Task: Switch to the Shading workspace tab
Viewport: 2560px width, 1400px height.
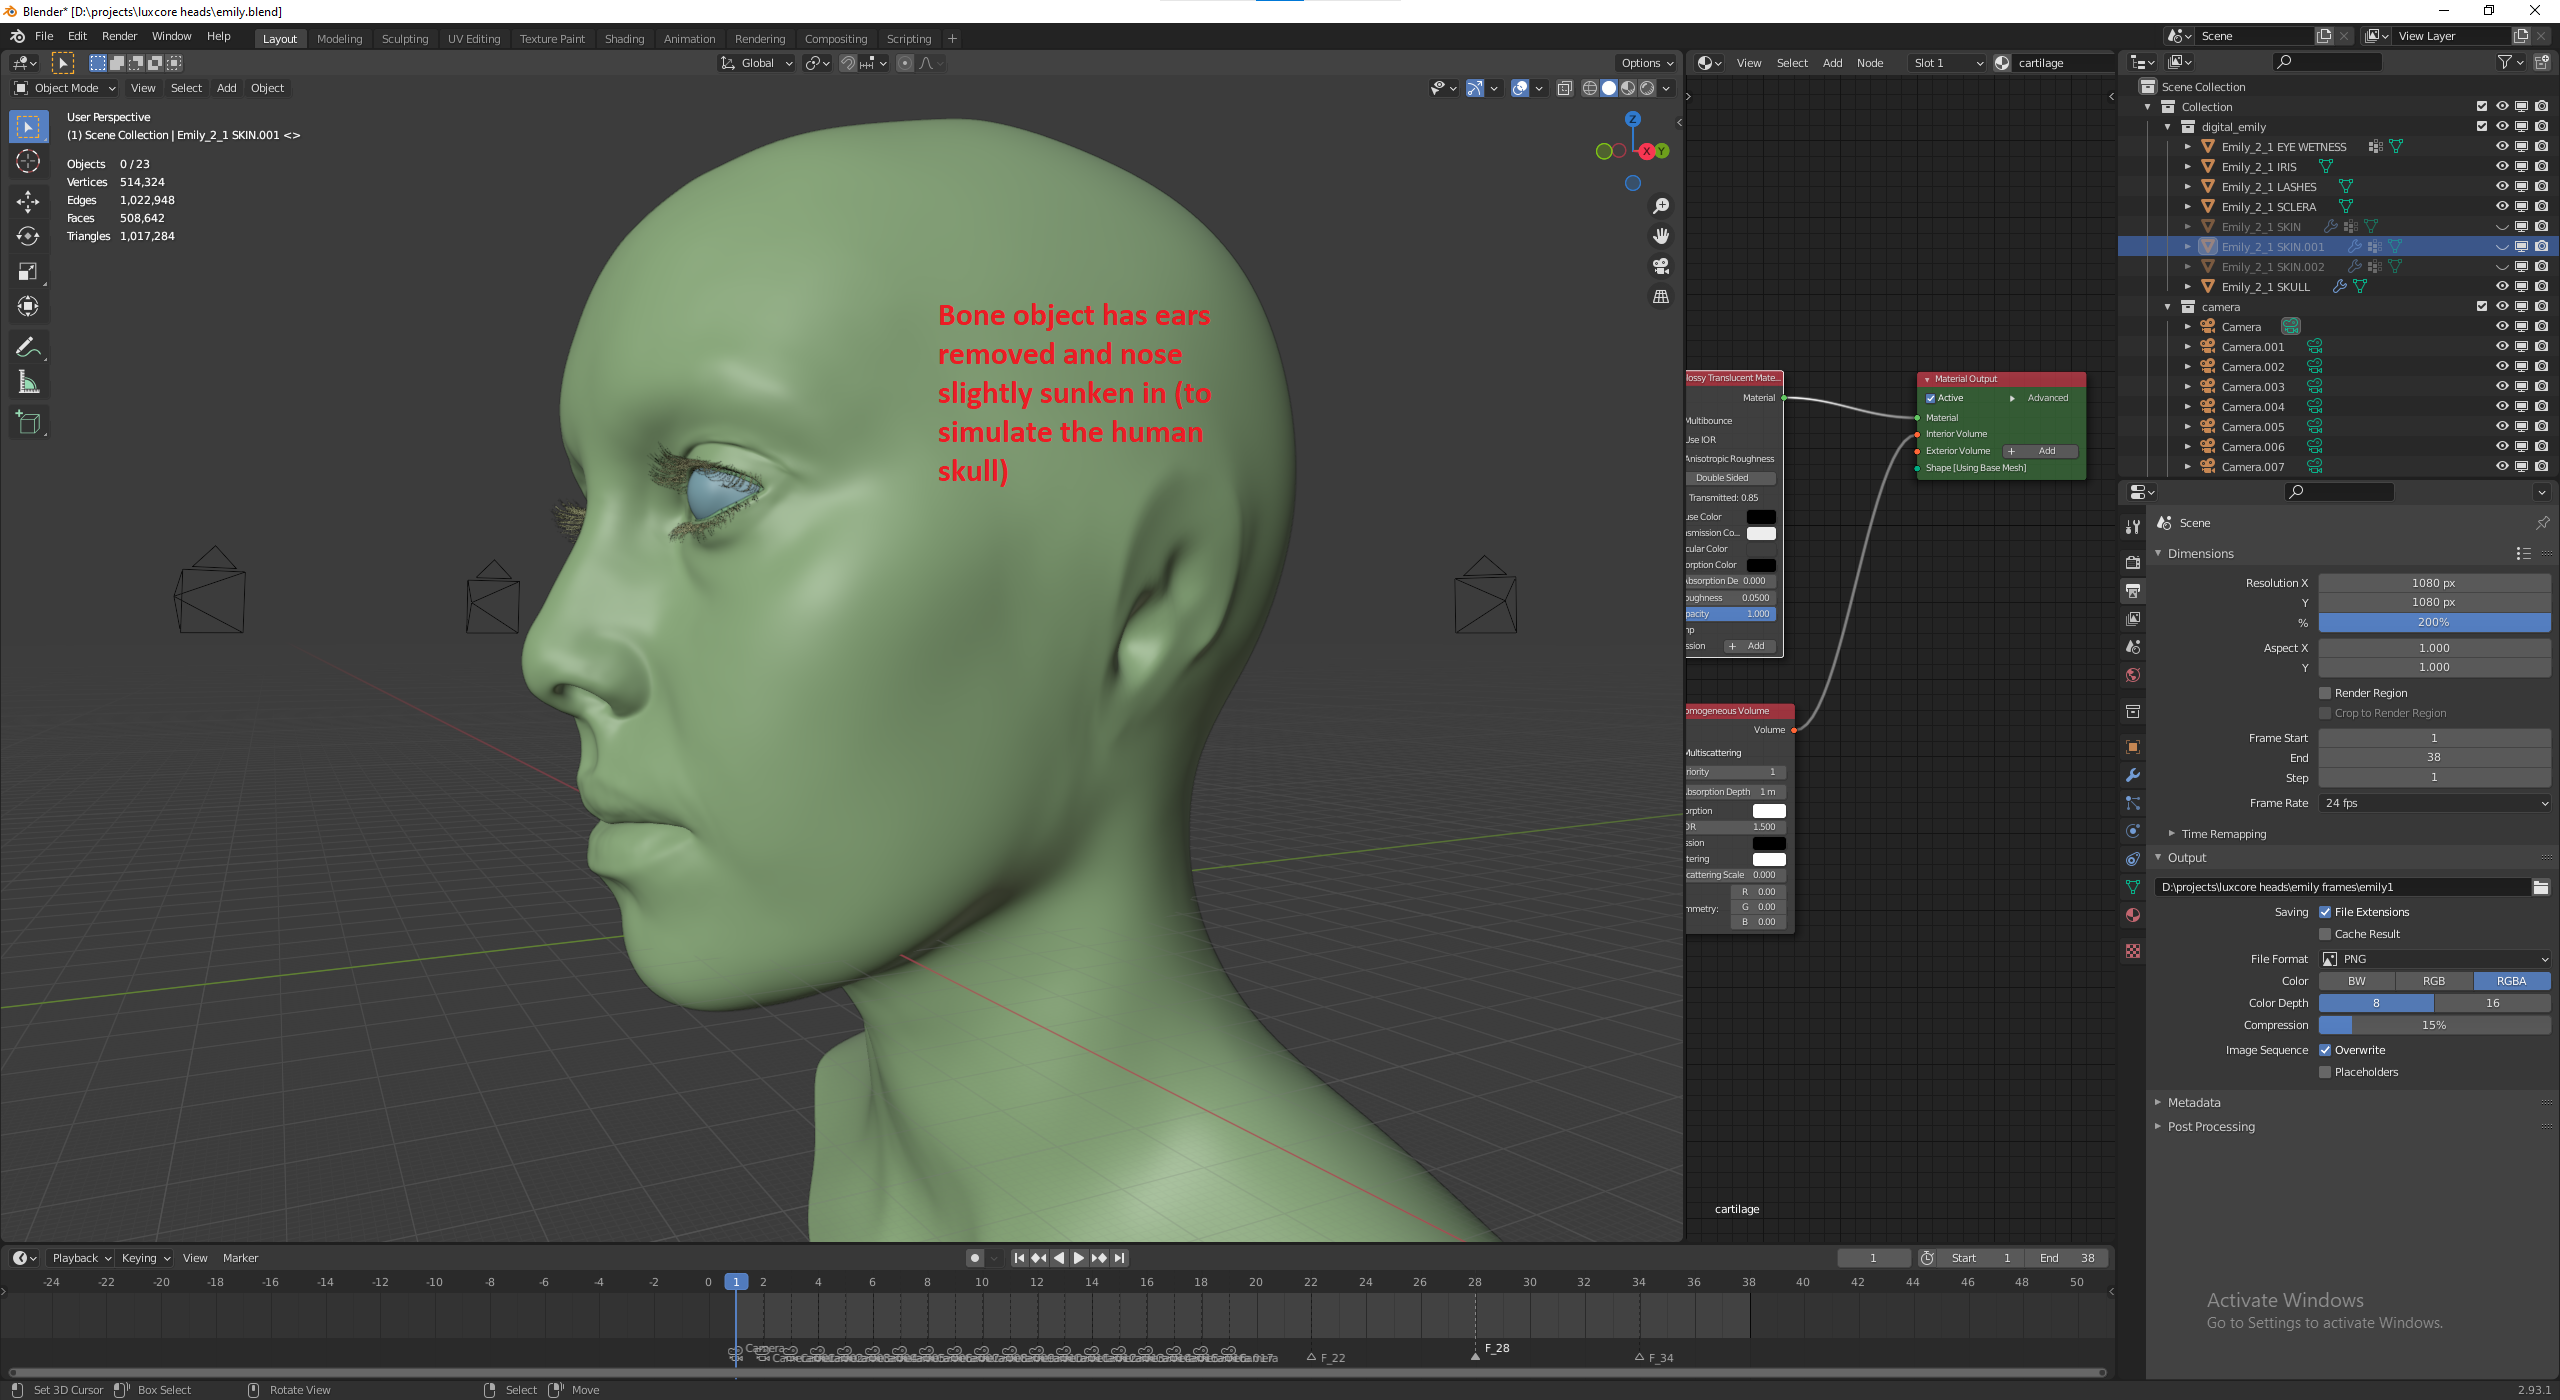Action: click(624, 39)
